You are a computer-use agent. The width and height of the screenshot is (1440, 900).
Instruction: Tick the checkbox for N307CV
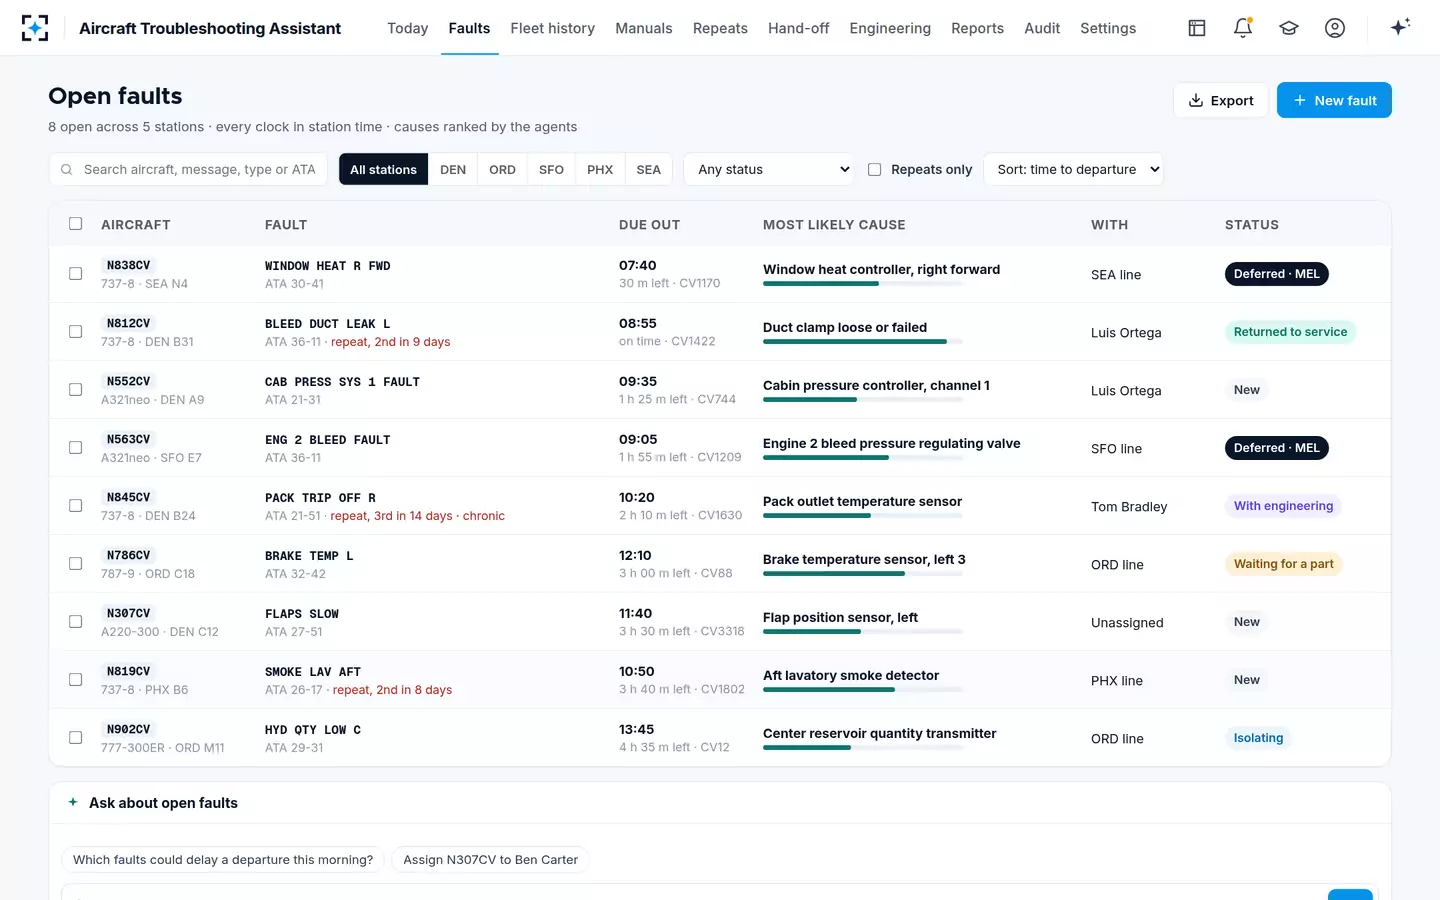[x=75, y=621]
